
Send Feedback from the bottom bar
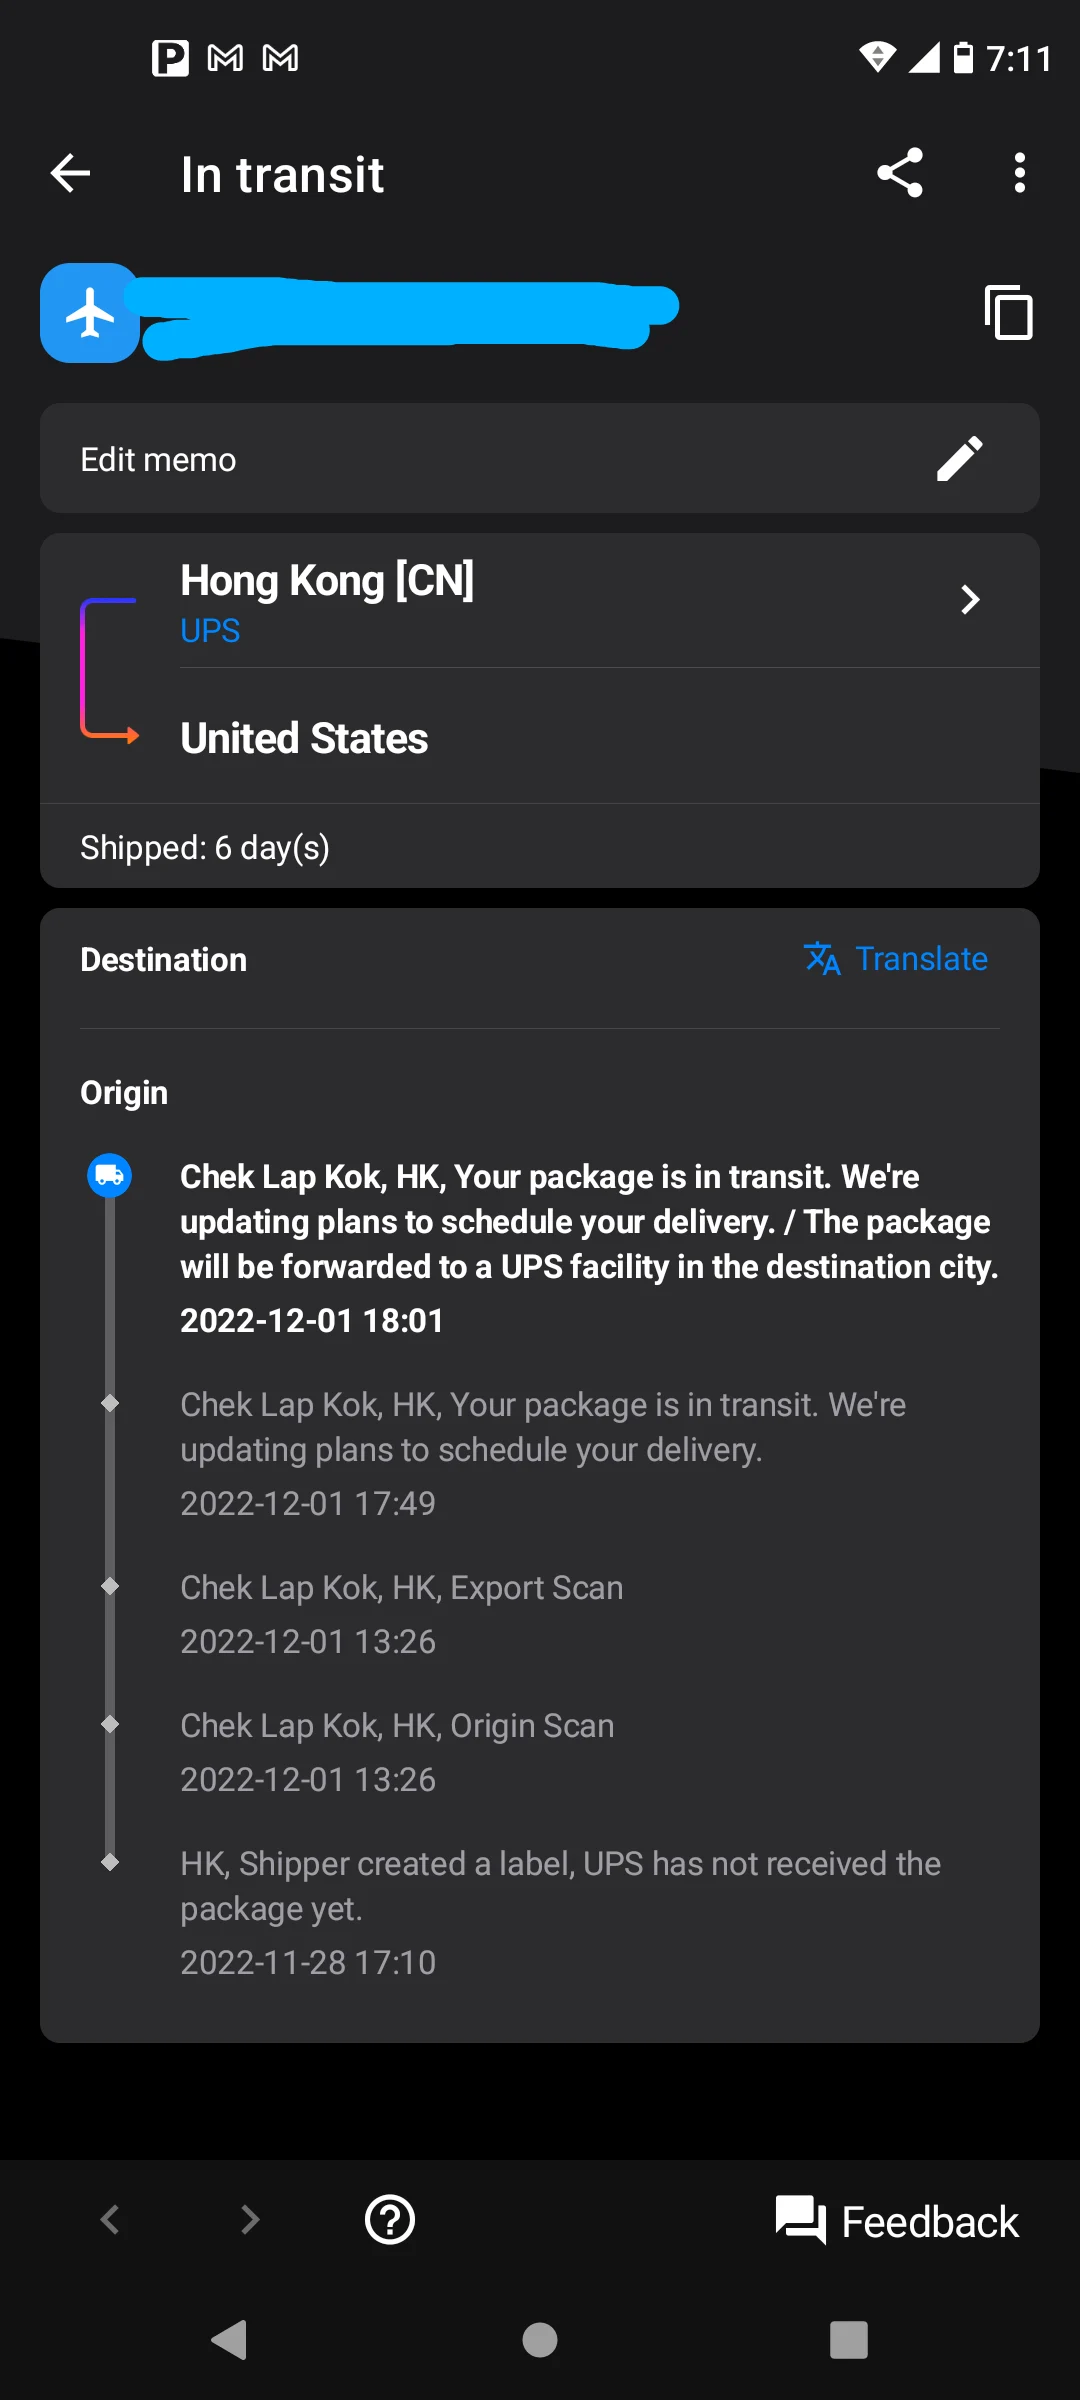(x=897, y=2221)
